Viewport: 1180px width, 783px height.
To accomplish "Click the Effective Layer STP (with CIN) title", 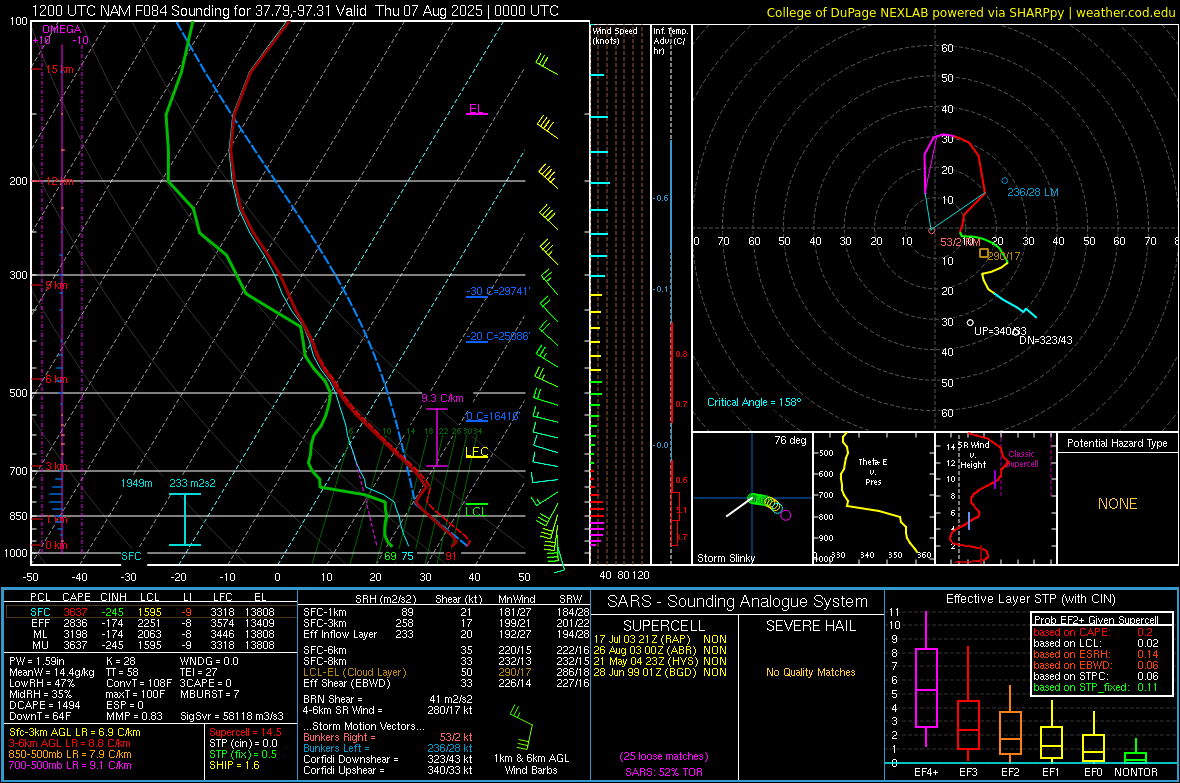I will tap(1031, 599).
